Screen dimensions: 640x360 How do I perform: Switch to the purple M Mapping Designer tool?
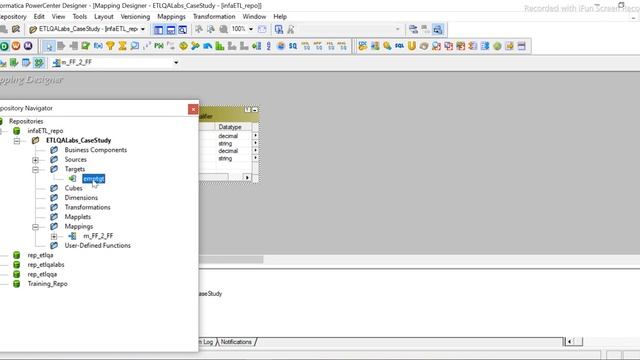click(x=28, y=46)
